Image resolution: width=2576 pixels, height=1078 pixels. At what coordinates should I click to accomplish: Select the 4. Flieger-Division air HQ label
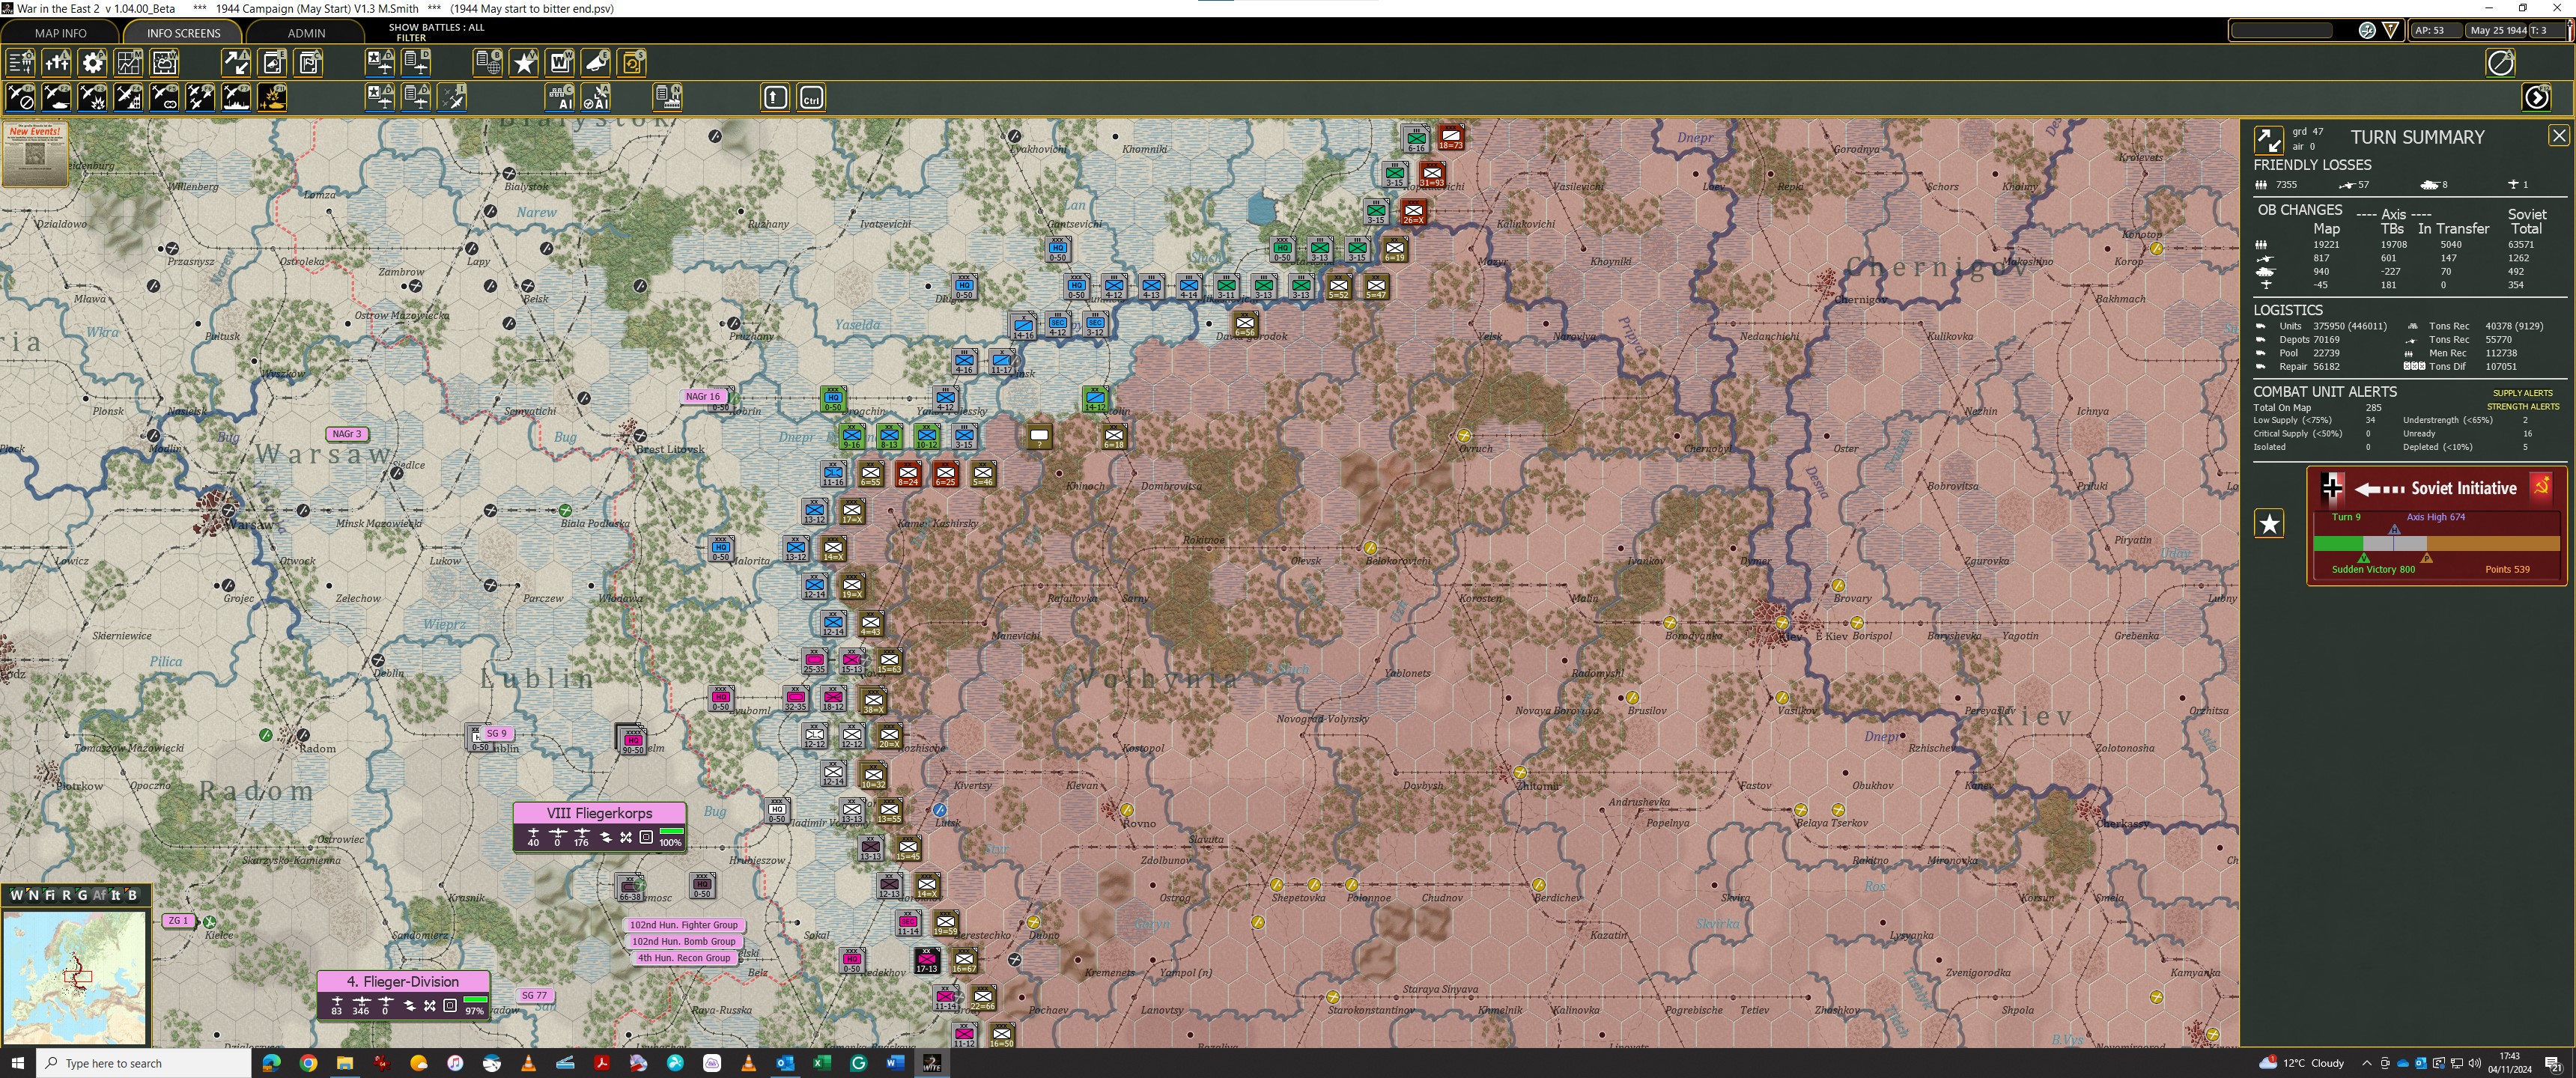[x=403, y=981]
